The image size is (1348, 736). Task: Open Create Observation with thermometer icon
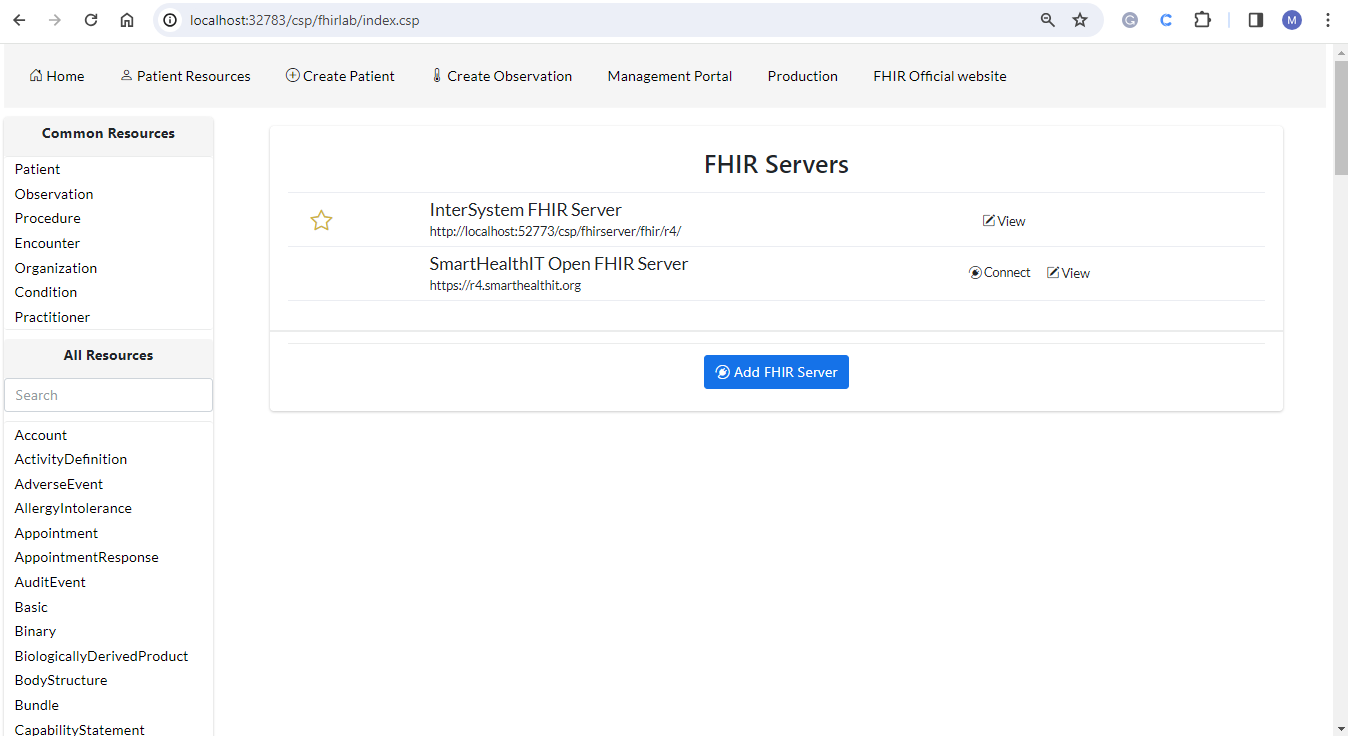501,76
